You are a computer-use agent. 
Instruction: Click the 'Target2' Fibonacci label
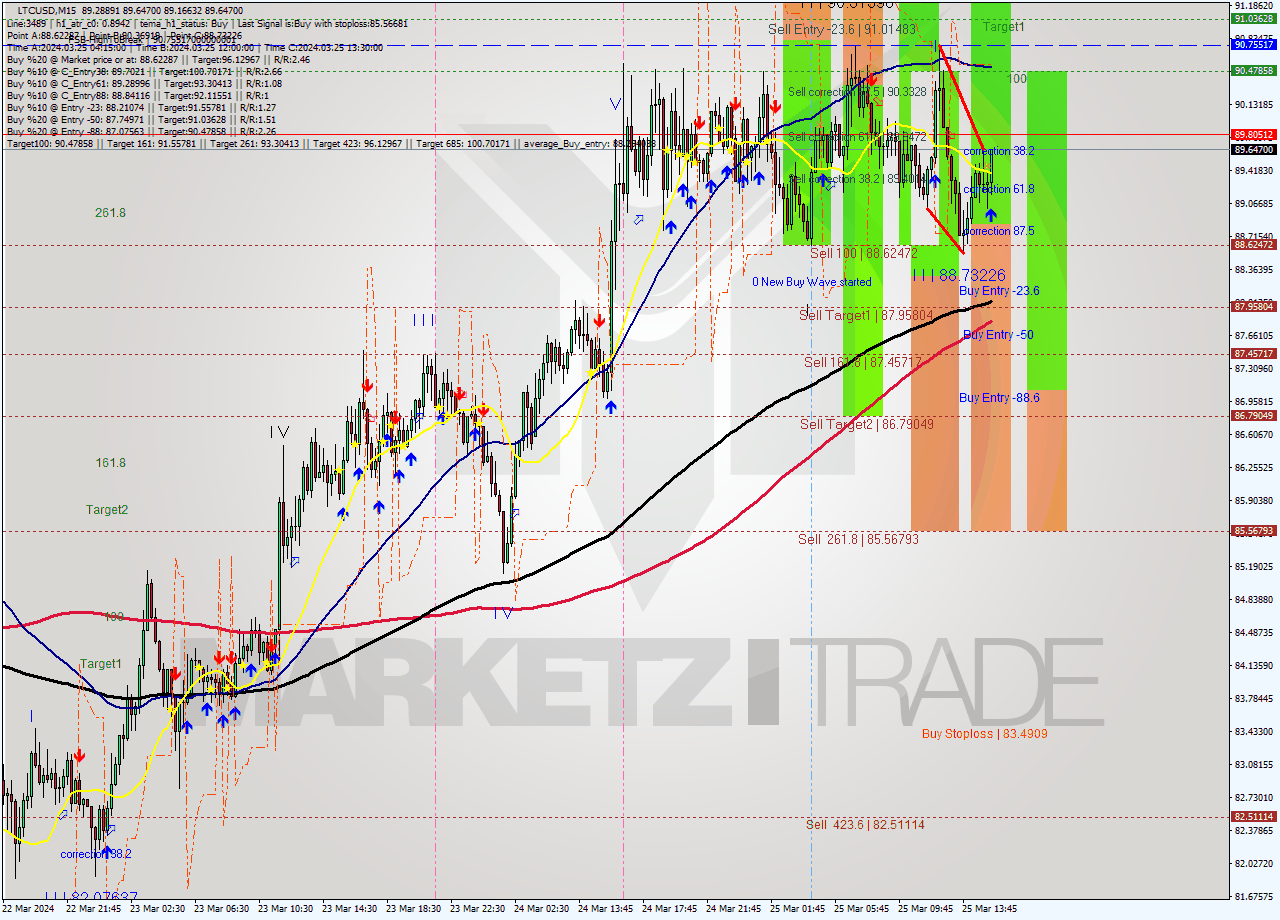point(107,510)
